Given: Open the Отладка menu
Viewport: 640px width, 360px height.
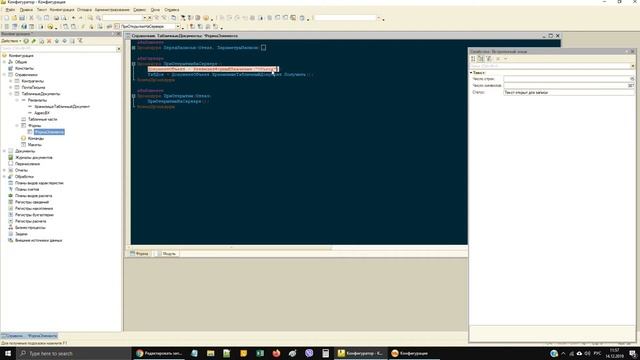Looking at the screenshot, I should [84, 9].
